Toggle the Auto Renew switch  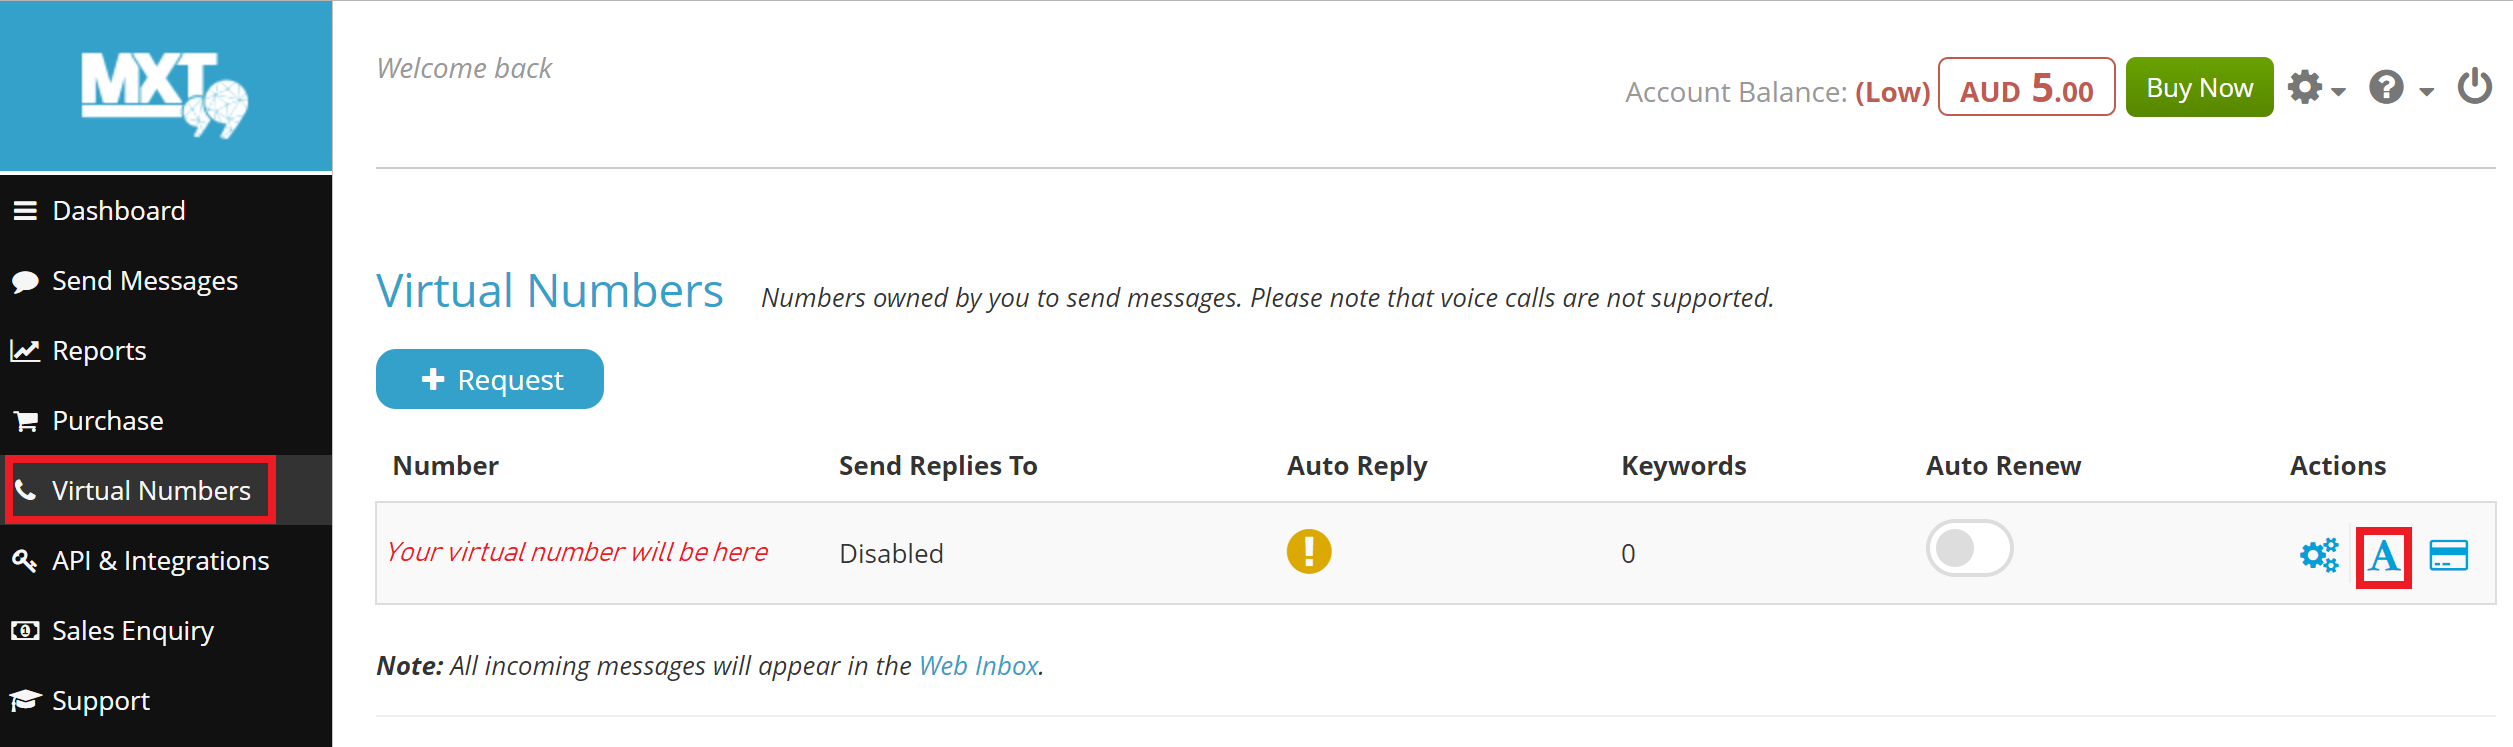click(x=1968, y=548)
